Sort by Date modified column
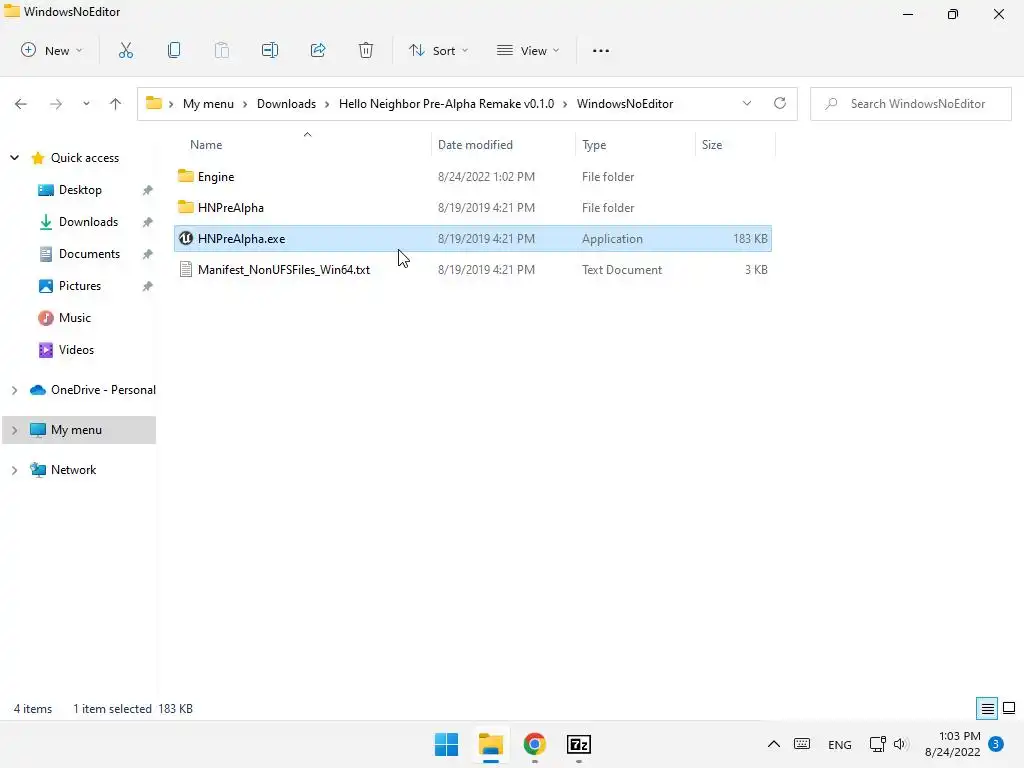 (x=475, y=144)
